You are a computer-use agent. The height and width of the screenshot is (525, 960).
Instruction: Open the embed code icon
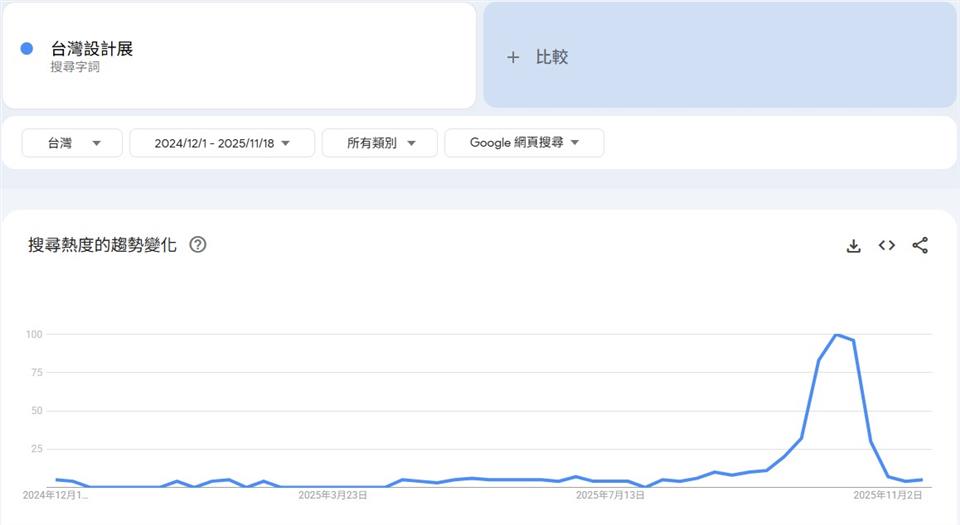coord(886,246)
